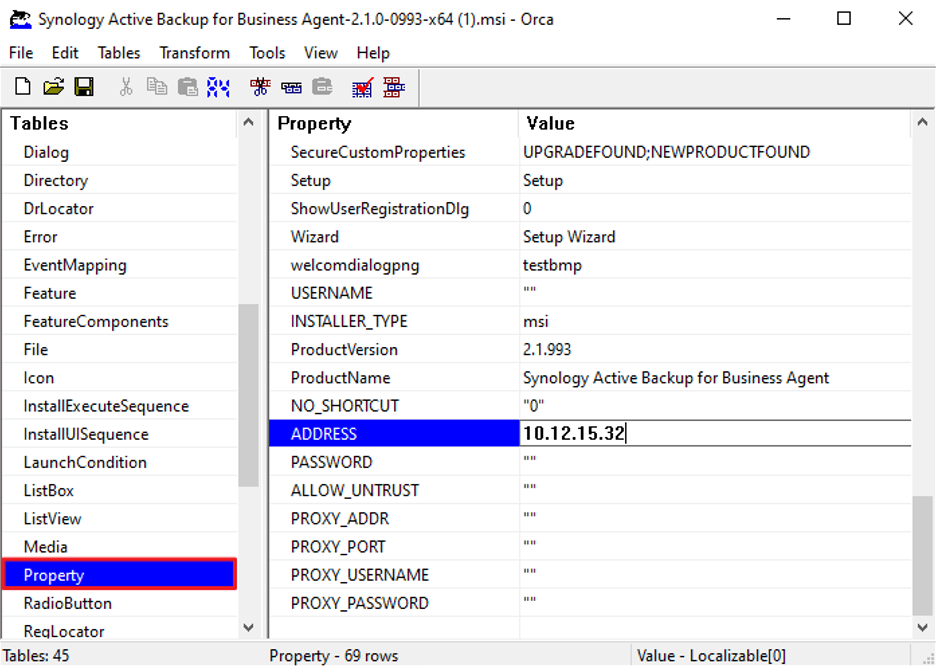Click the PASSWORD property row
The height and width of the screenshot is (666, 936).
pyautogui.click(x=590, y=462)
